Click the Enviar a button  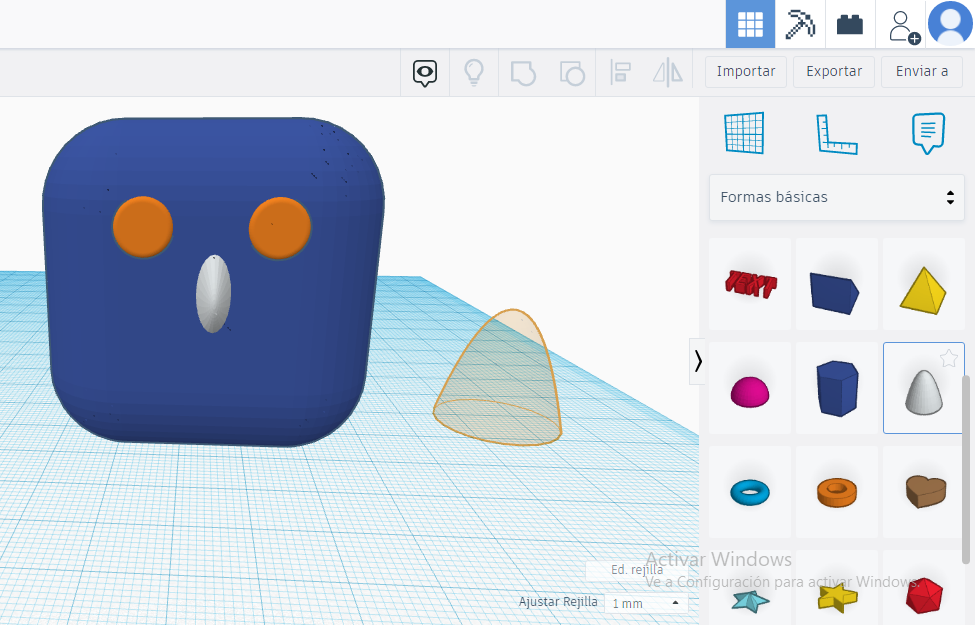click(922, 72)
